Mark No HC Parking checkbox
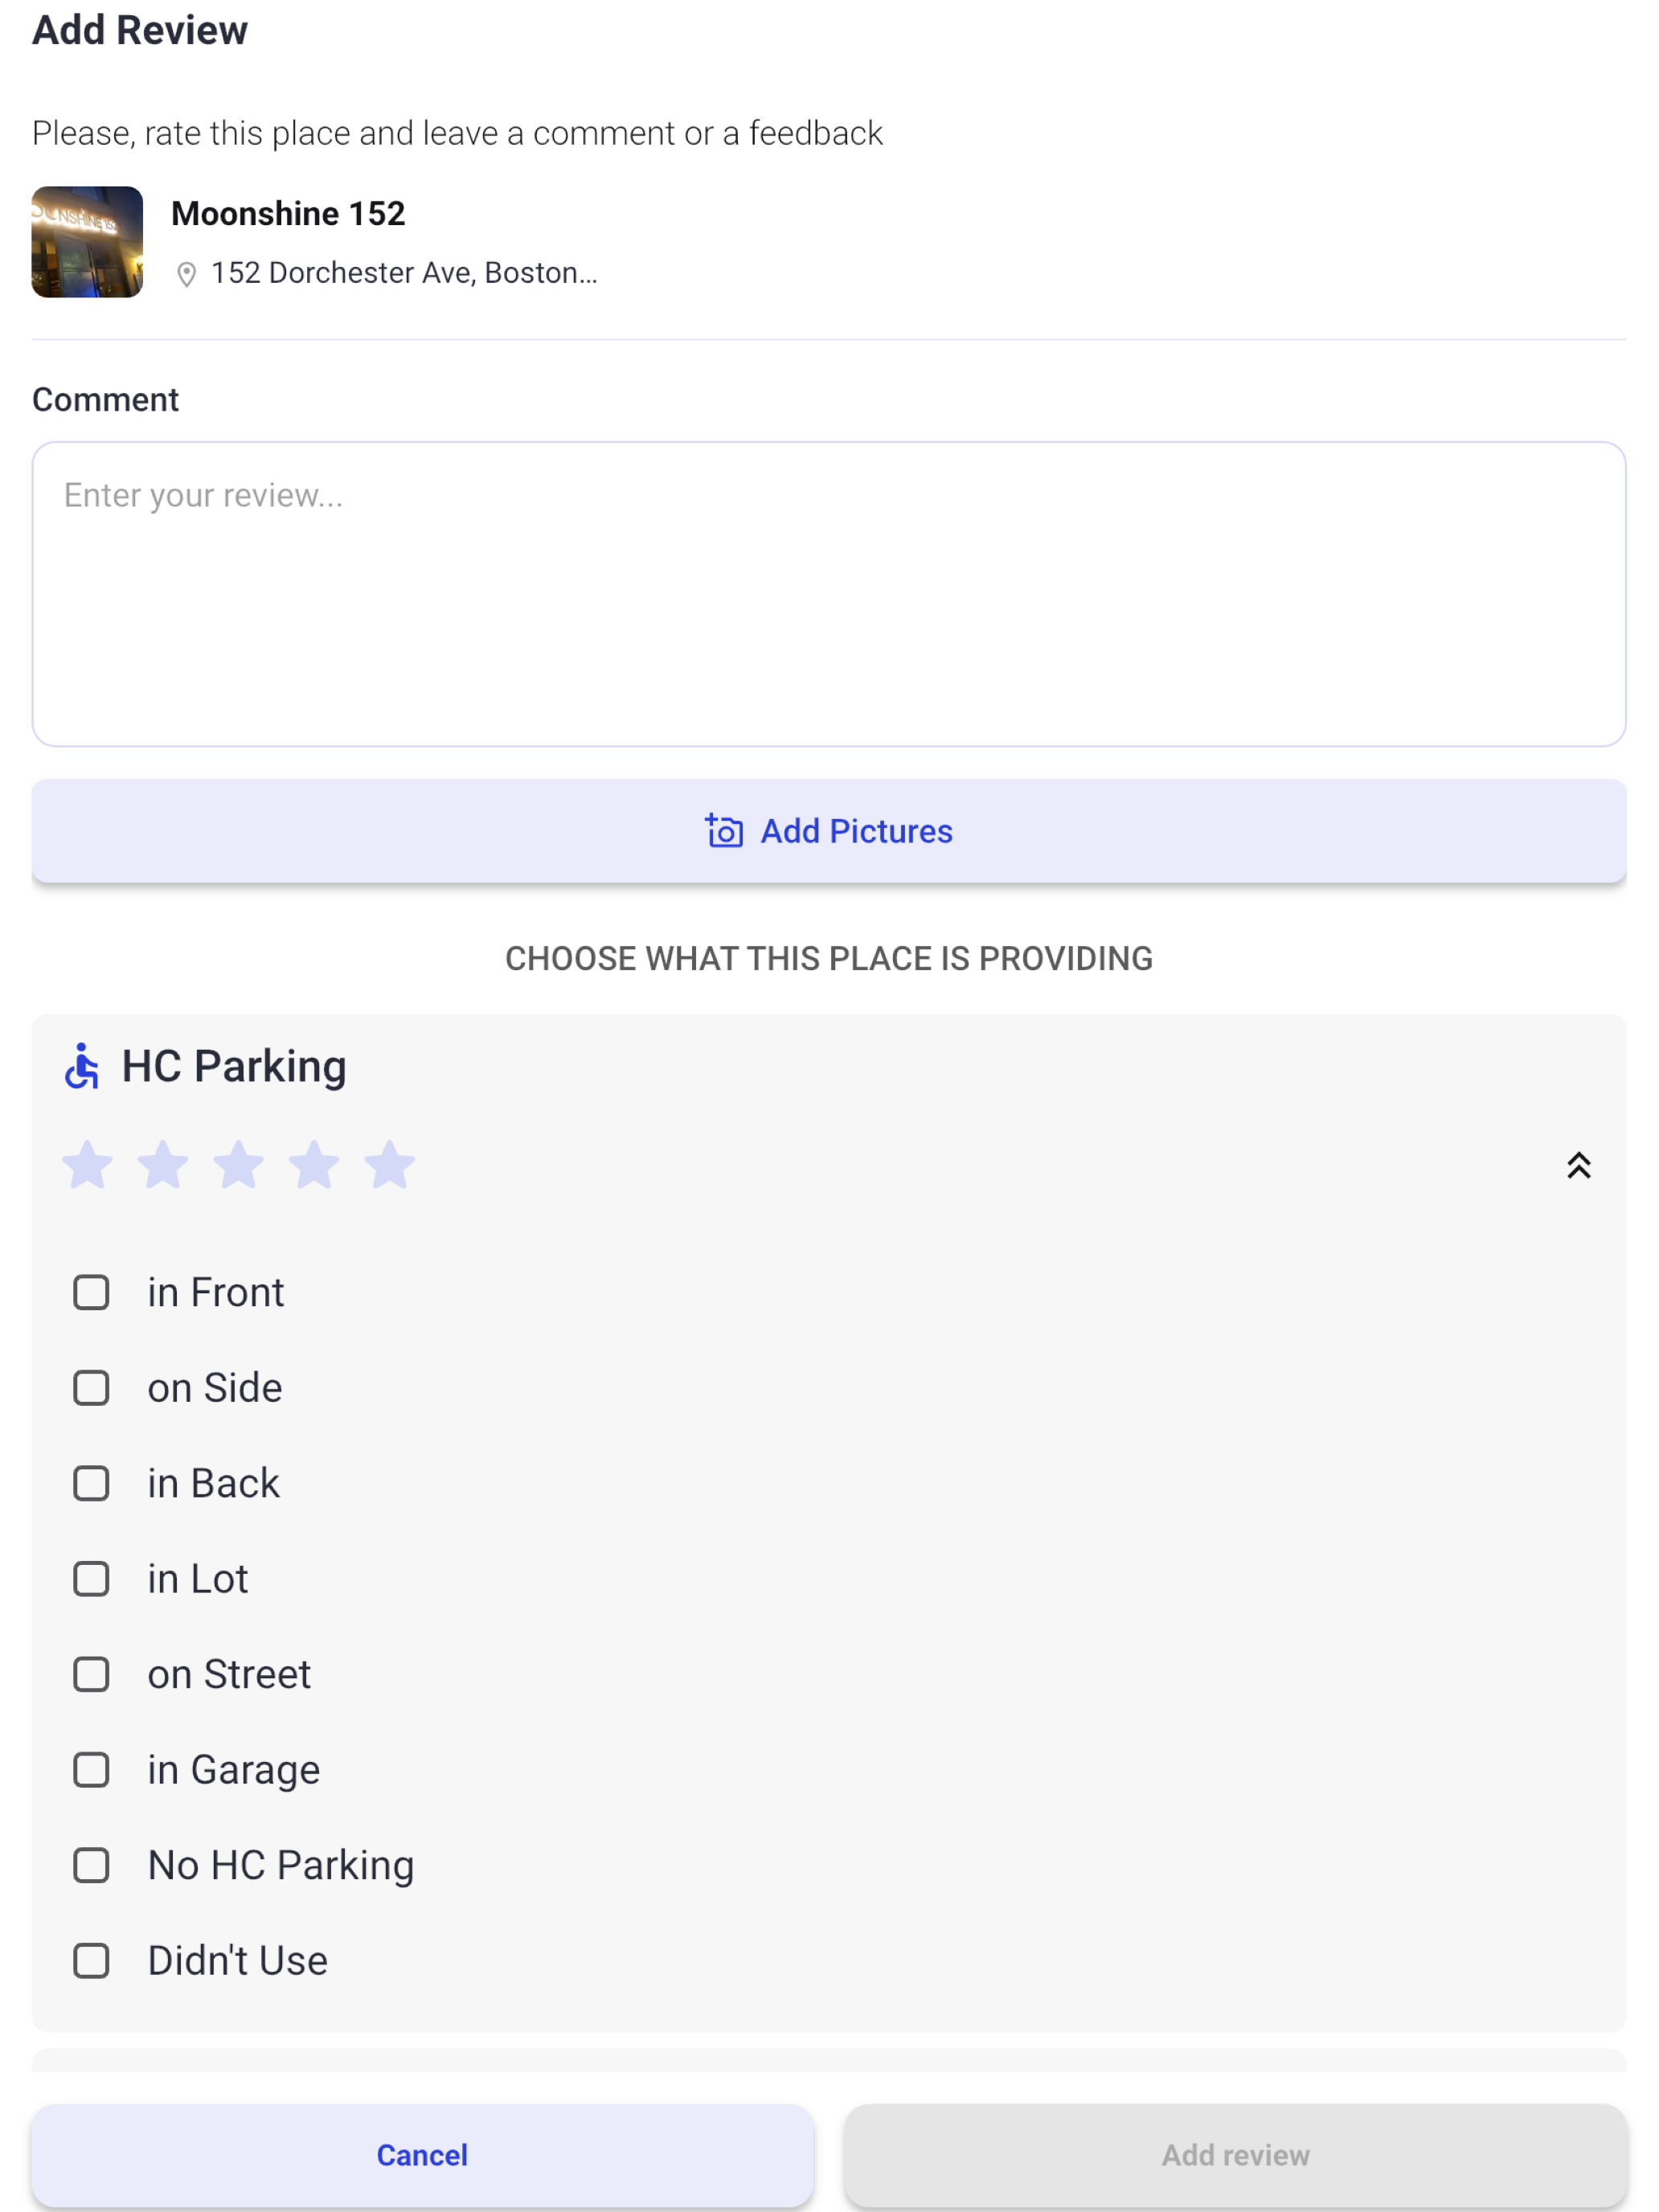This screenshot has height=2212, width=1659. coord(91,1865)
